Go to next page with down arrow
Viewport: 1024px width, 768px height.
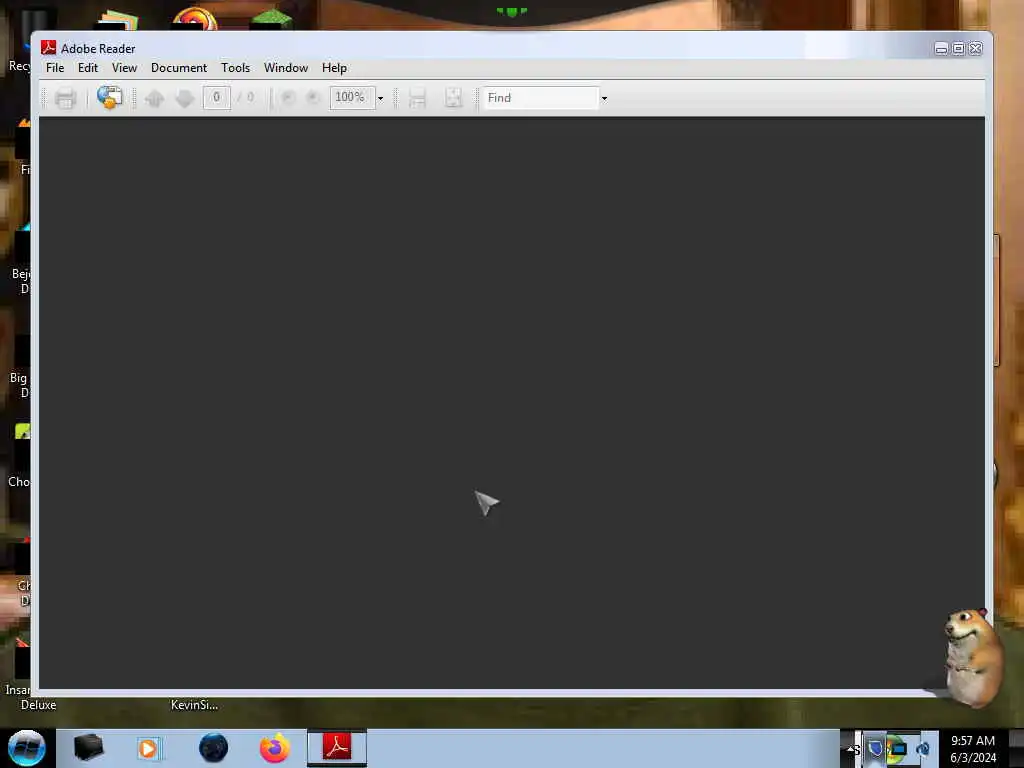pyautogui.click(x=185, y=98)
